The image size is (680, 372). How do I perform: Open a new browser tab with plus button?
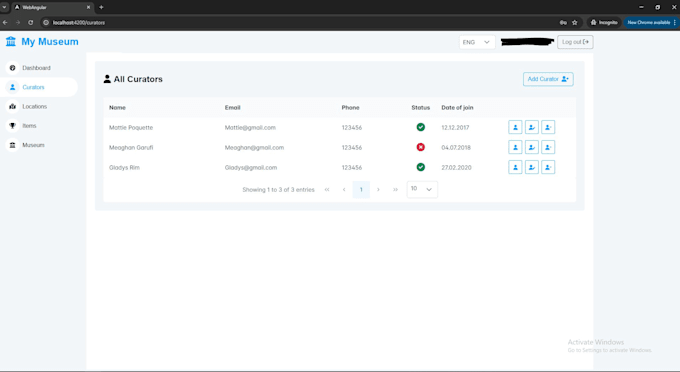coord(101,7)
